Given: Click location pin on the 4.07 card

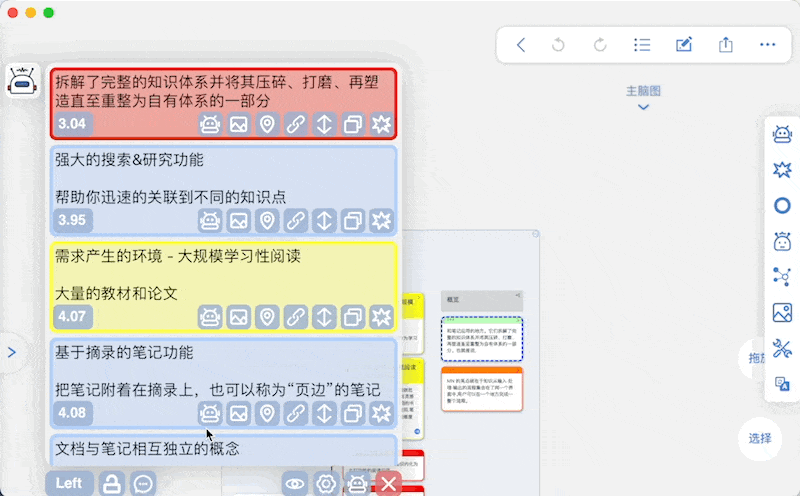Looking at the screenshot, I should pos(267,317).
